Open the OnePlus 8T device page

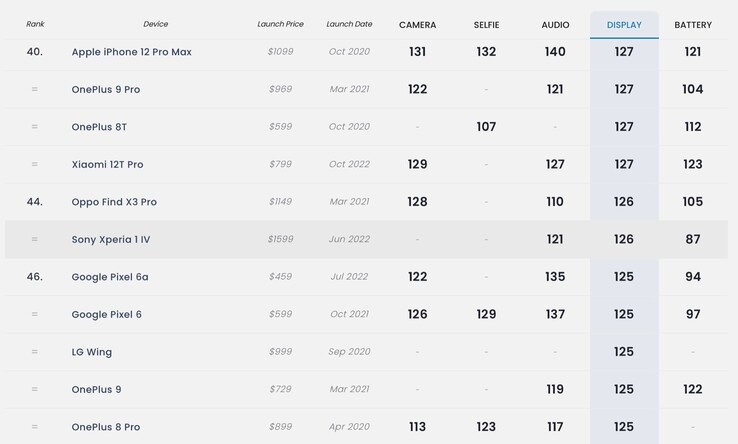[99, 127]
